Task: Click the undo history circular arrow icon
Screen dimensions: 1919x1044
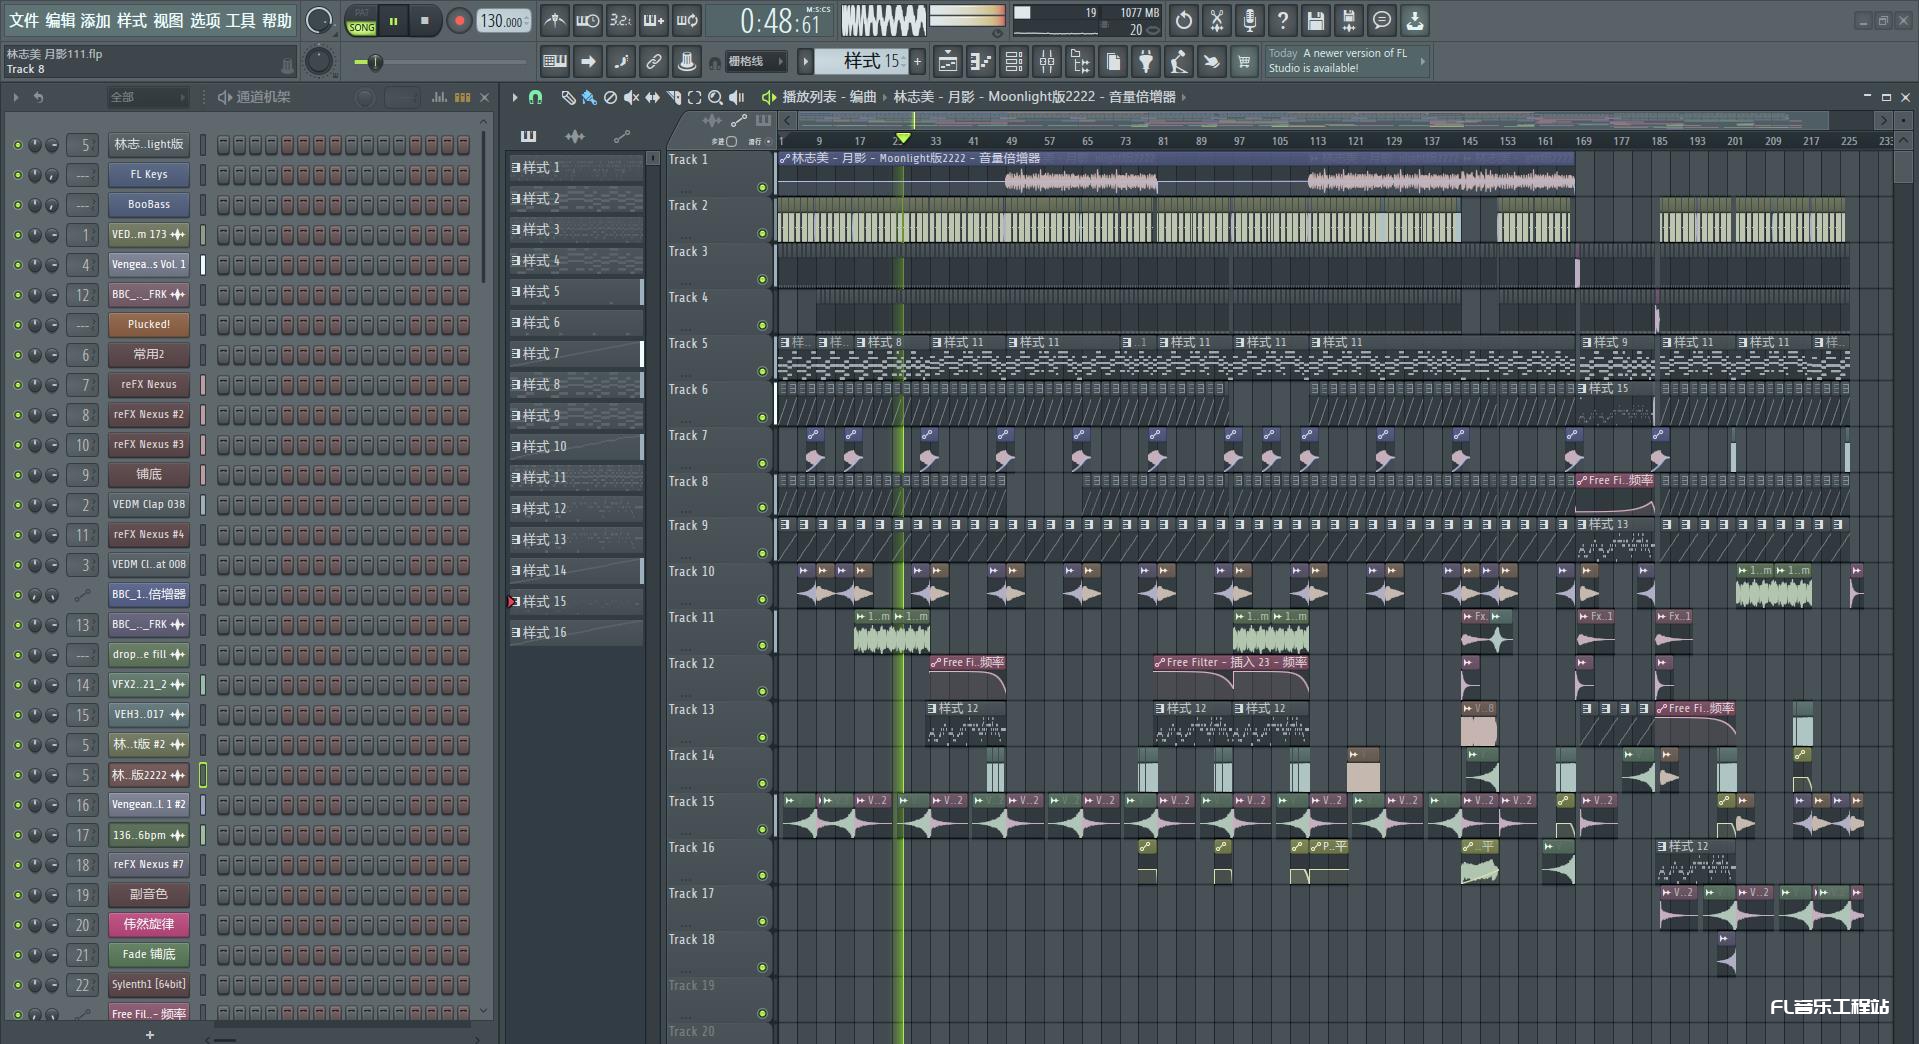Action: (1184, 20)
